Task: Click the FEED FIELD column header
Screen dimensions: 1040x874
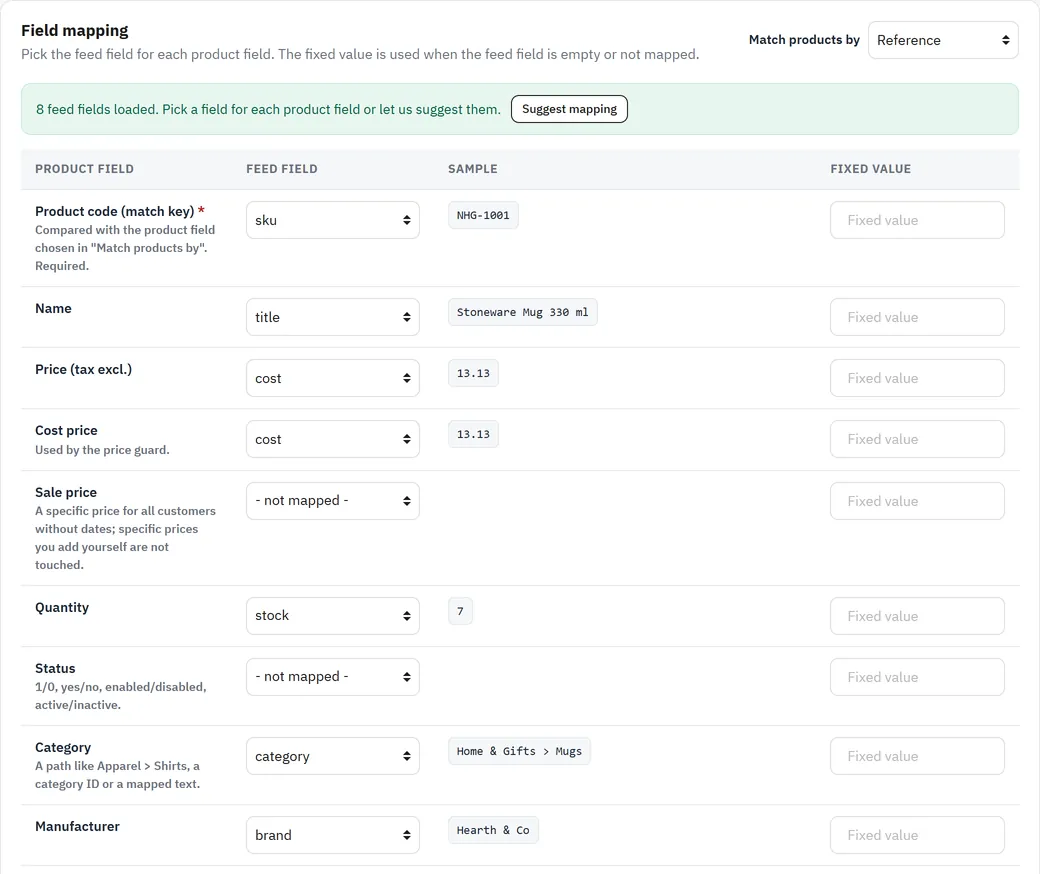Action: pos(282,169)
